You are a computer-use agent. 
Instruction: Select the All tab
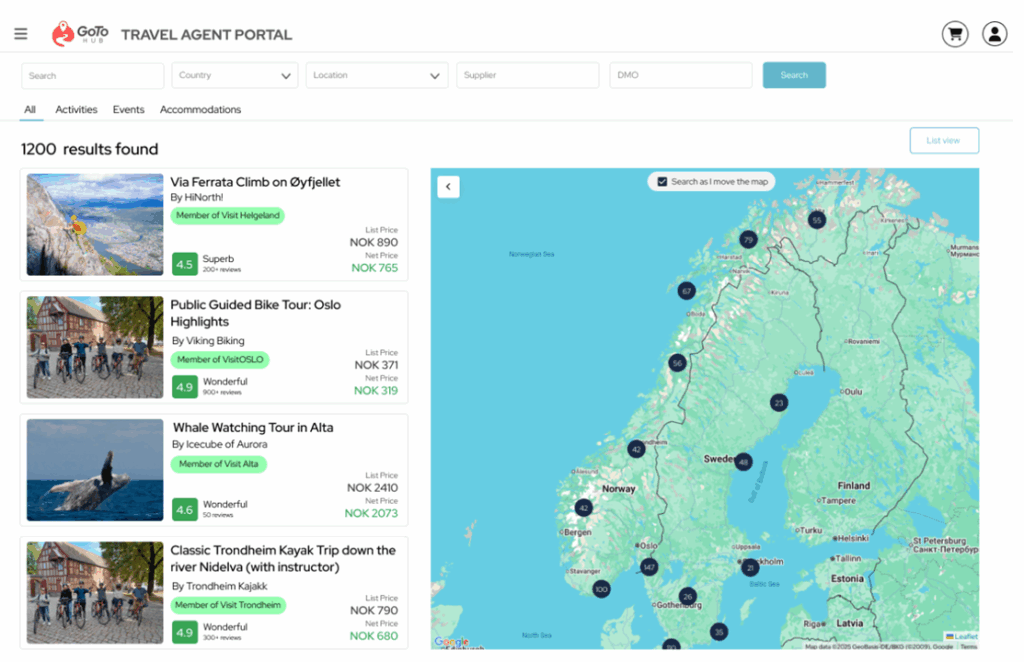(30, 110)
